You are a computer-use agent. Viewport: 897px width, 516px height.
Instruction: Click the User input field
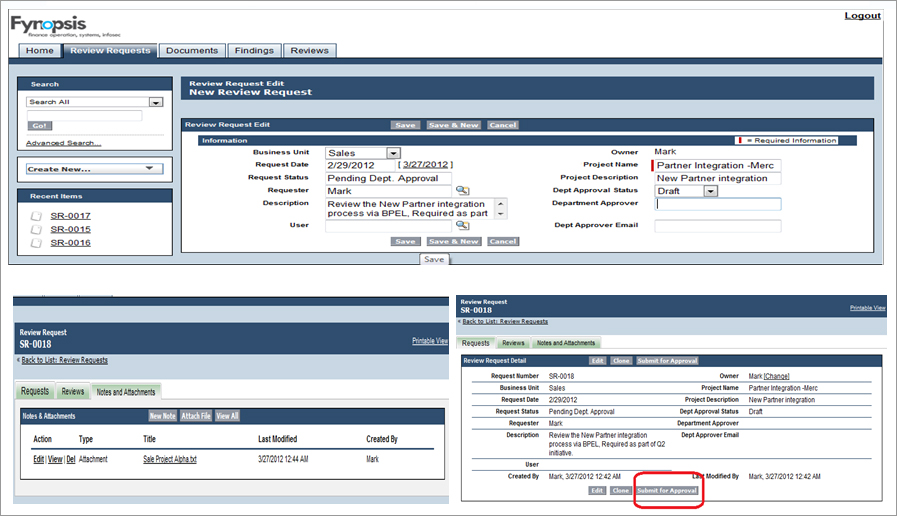click(388, 226)
